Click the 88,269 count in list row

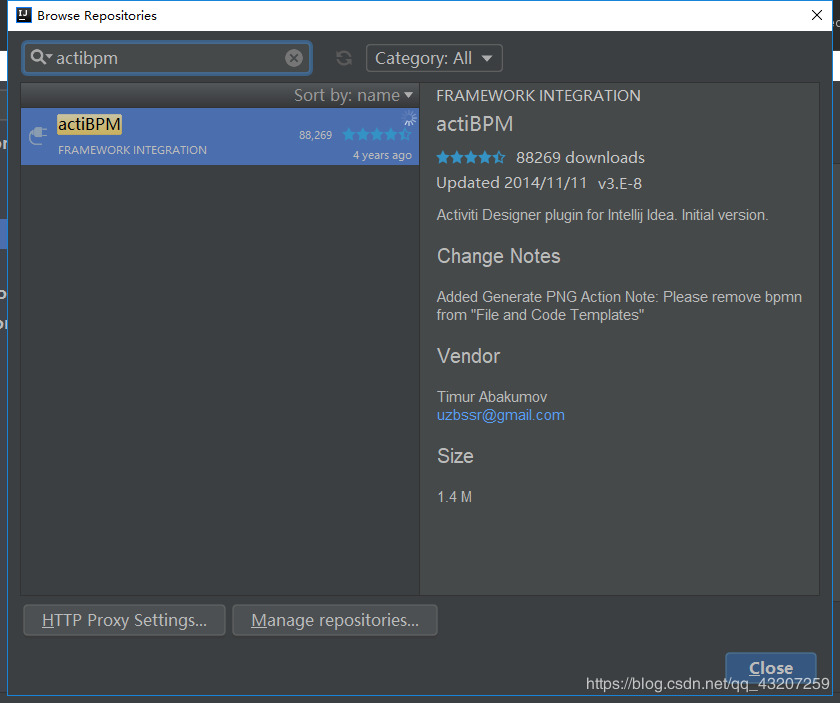[x=316, y=135]
